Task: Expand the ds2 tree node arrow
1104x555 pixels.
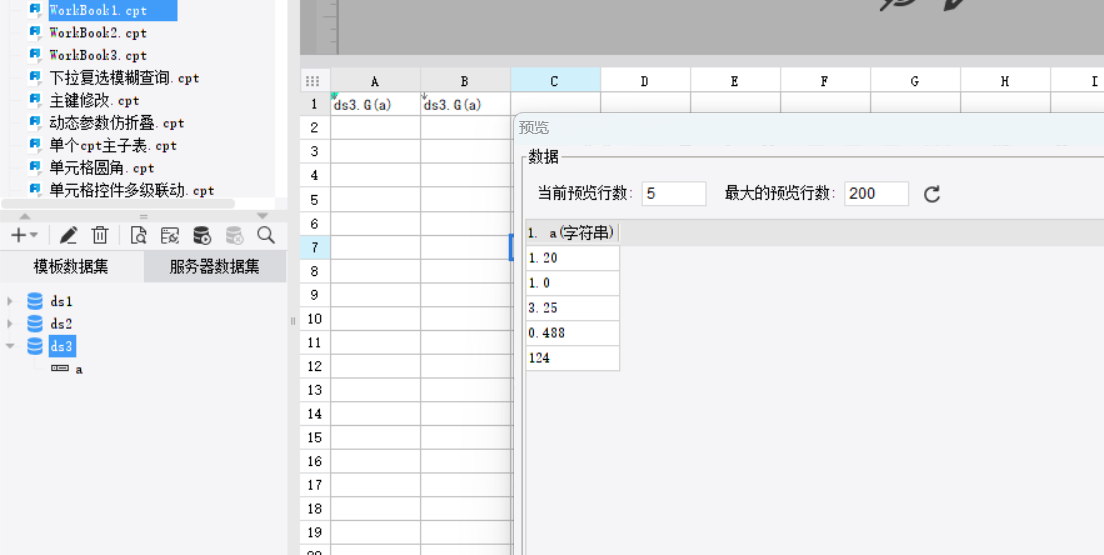Action: pos(10,324)
